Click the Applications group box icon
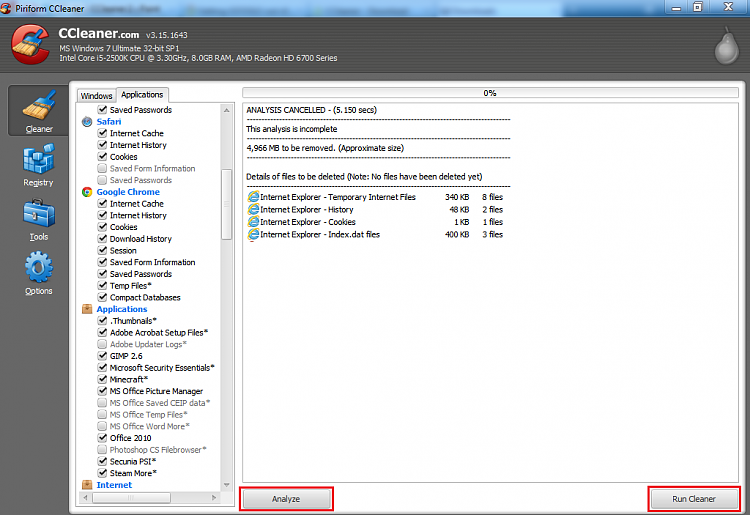 point(87,309)
